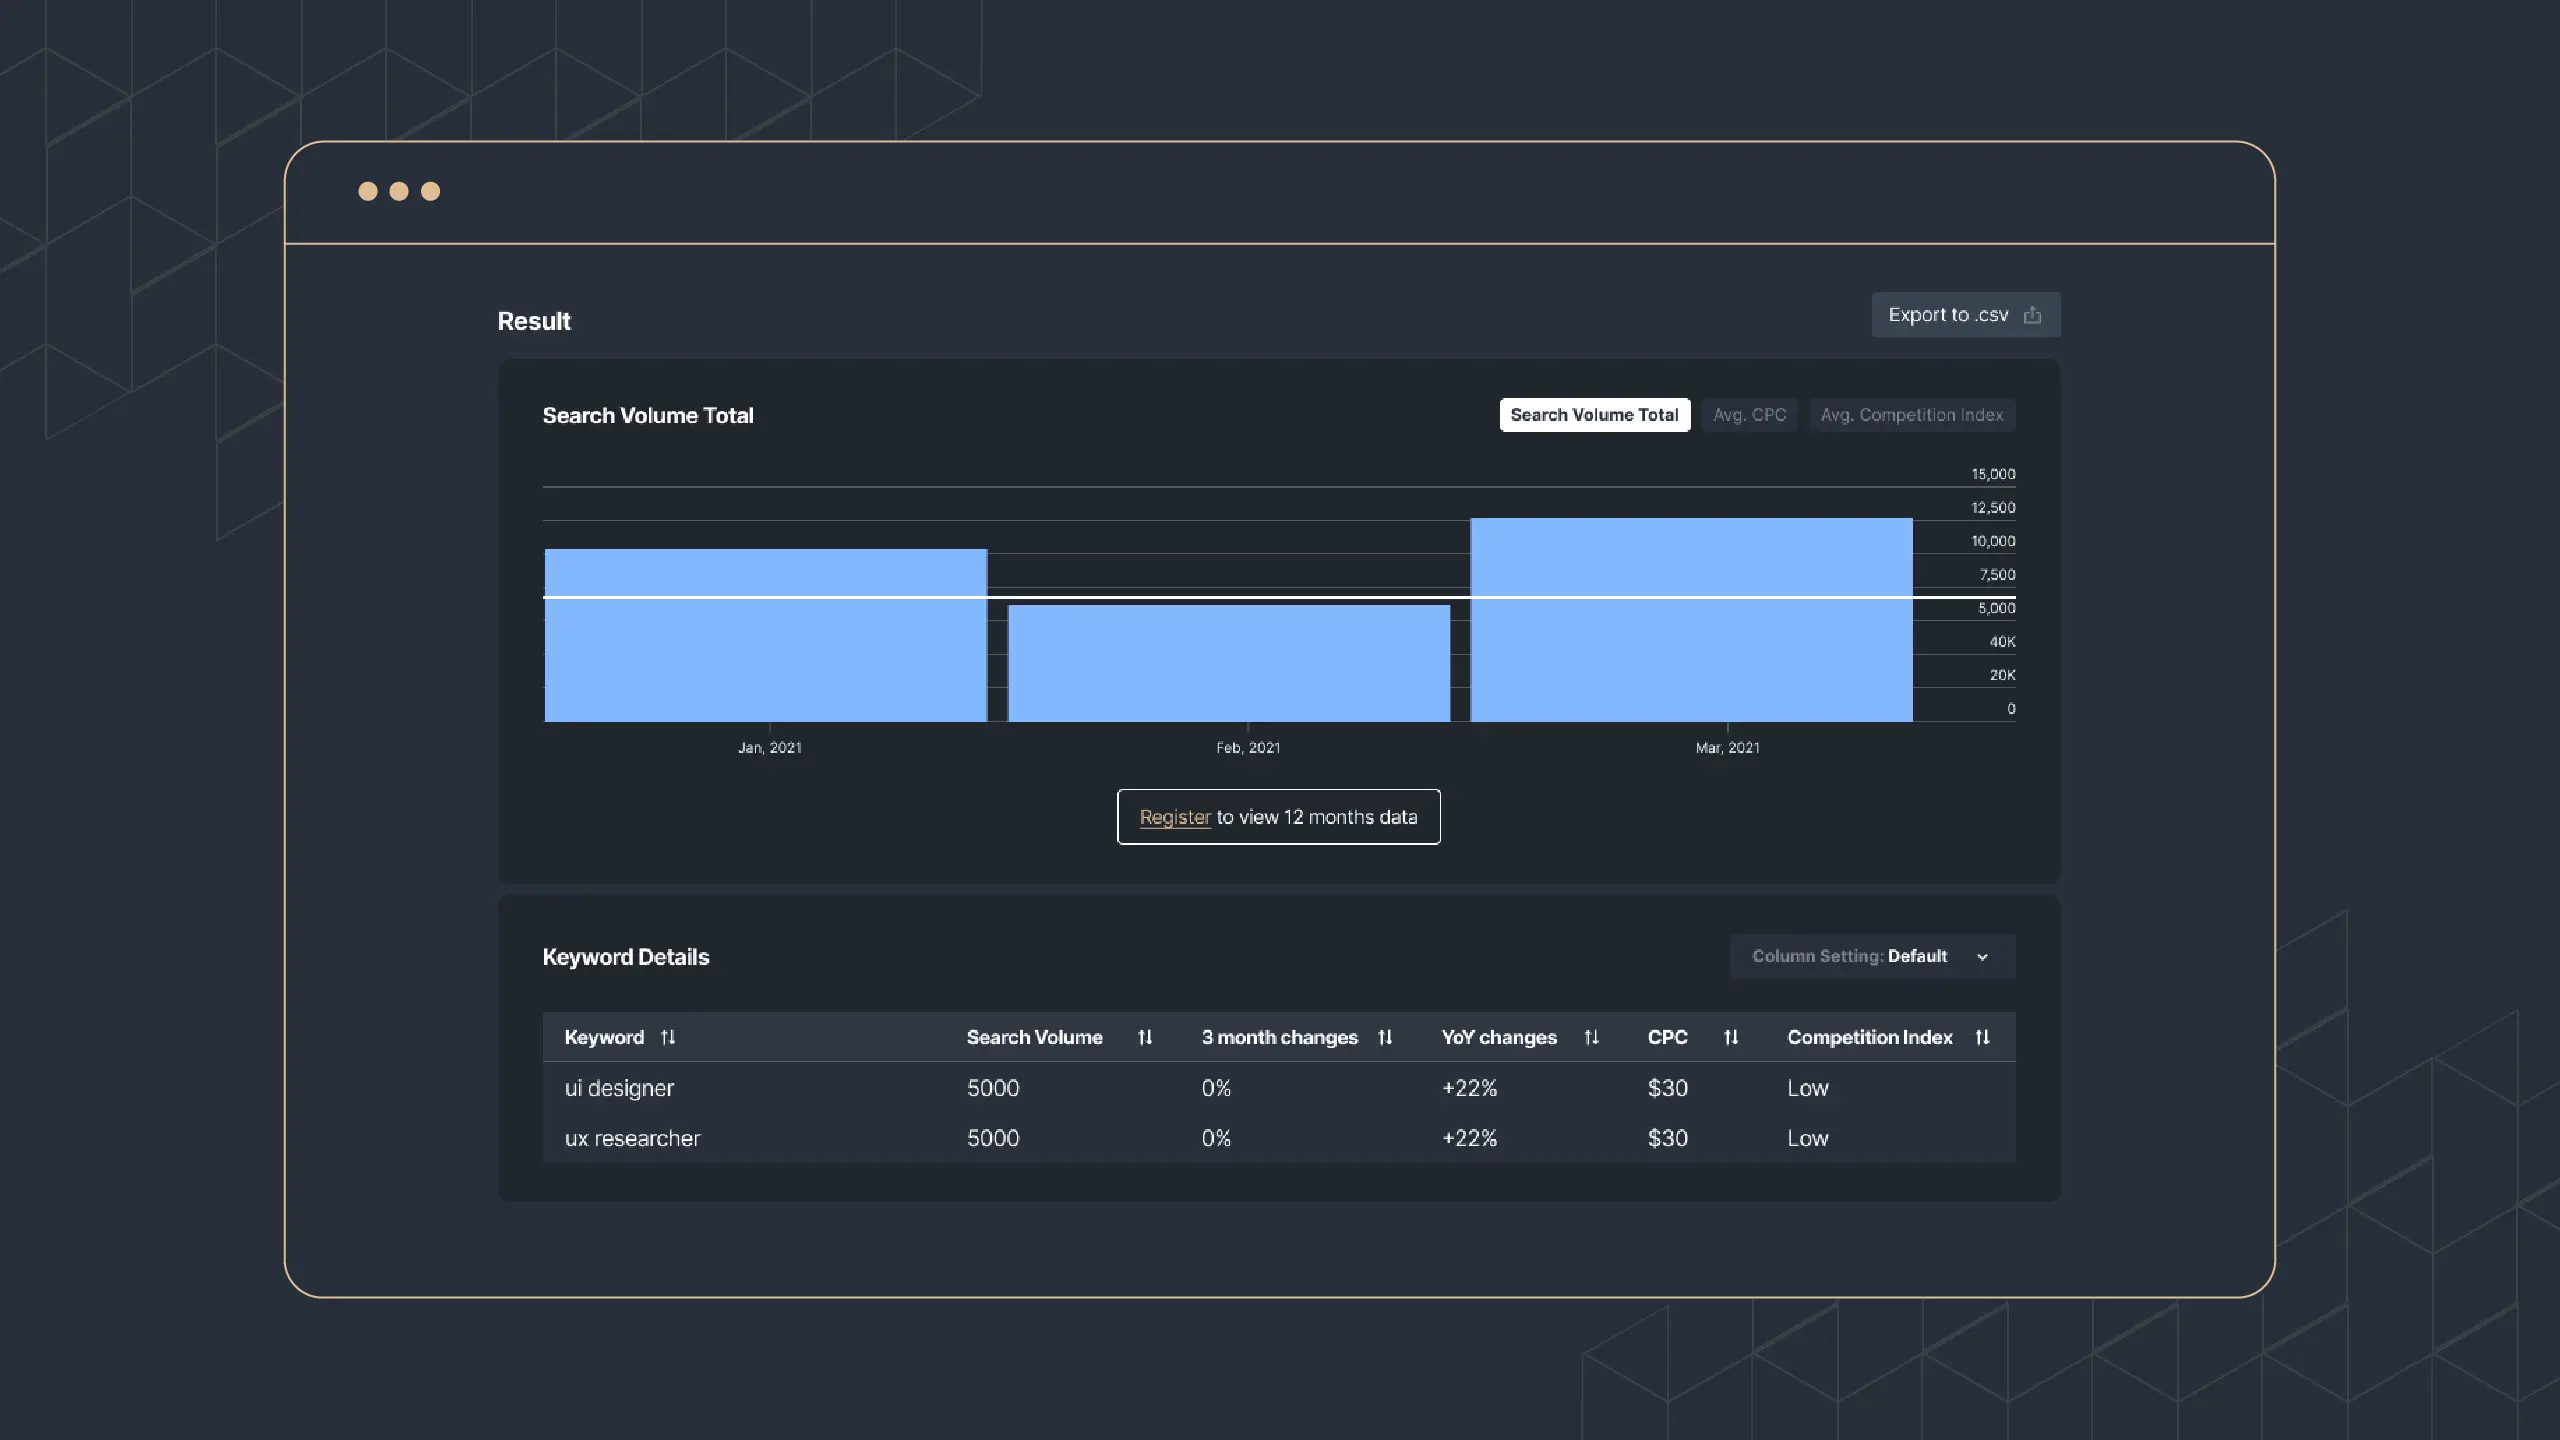Click the Keyword column sort icon

coord(668,1036)
